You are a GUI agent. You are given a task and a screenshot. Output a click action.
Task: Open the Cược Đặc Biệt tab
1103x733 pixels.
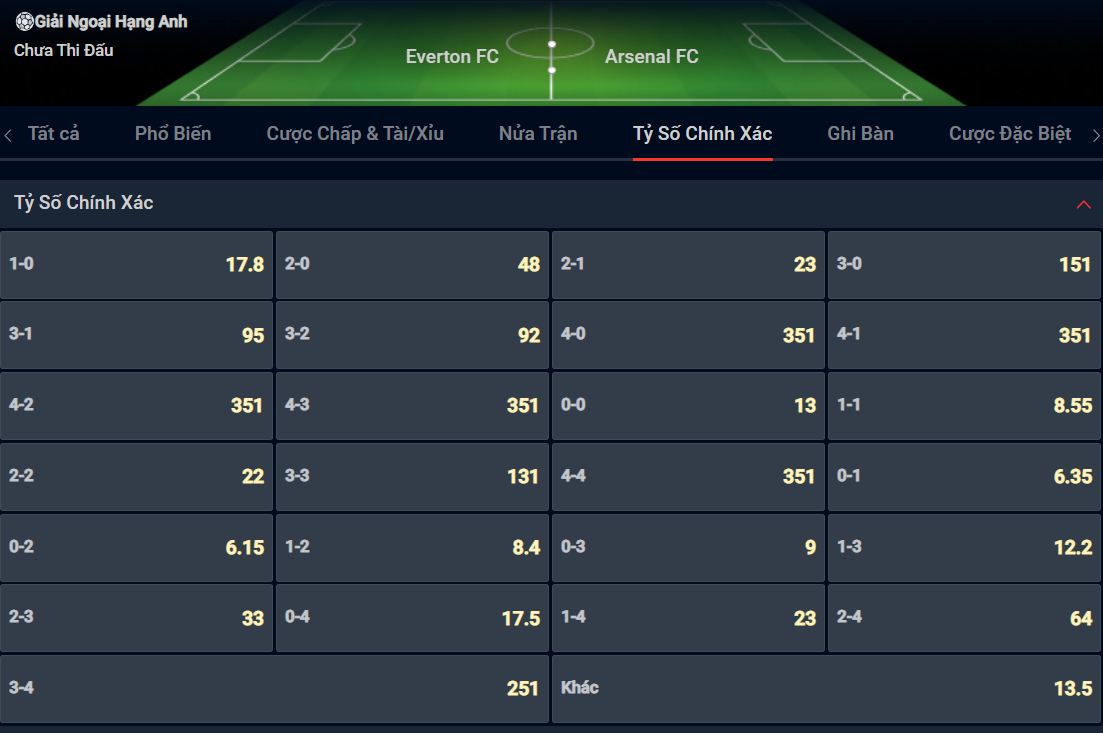coord(1010,134)
